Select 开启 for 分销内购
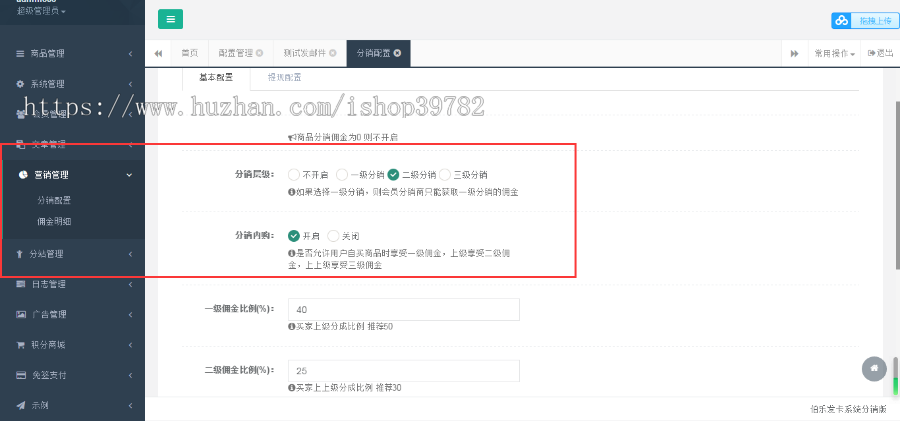900x421 pixels. coord(294,235)
